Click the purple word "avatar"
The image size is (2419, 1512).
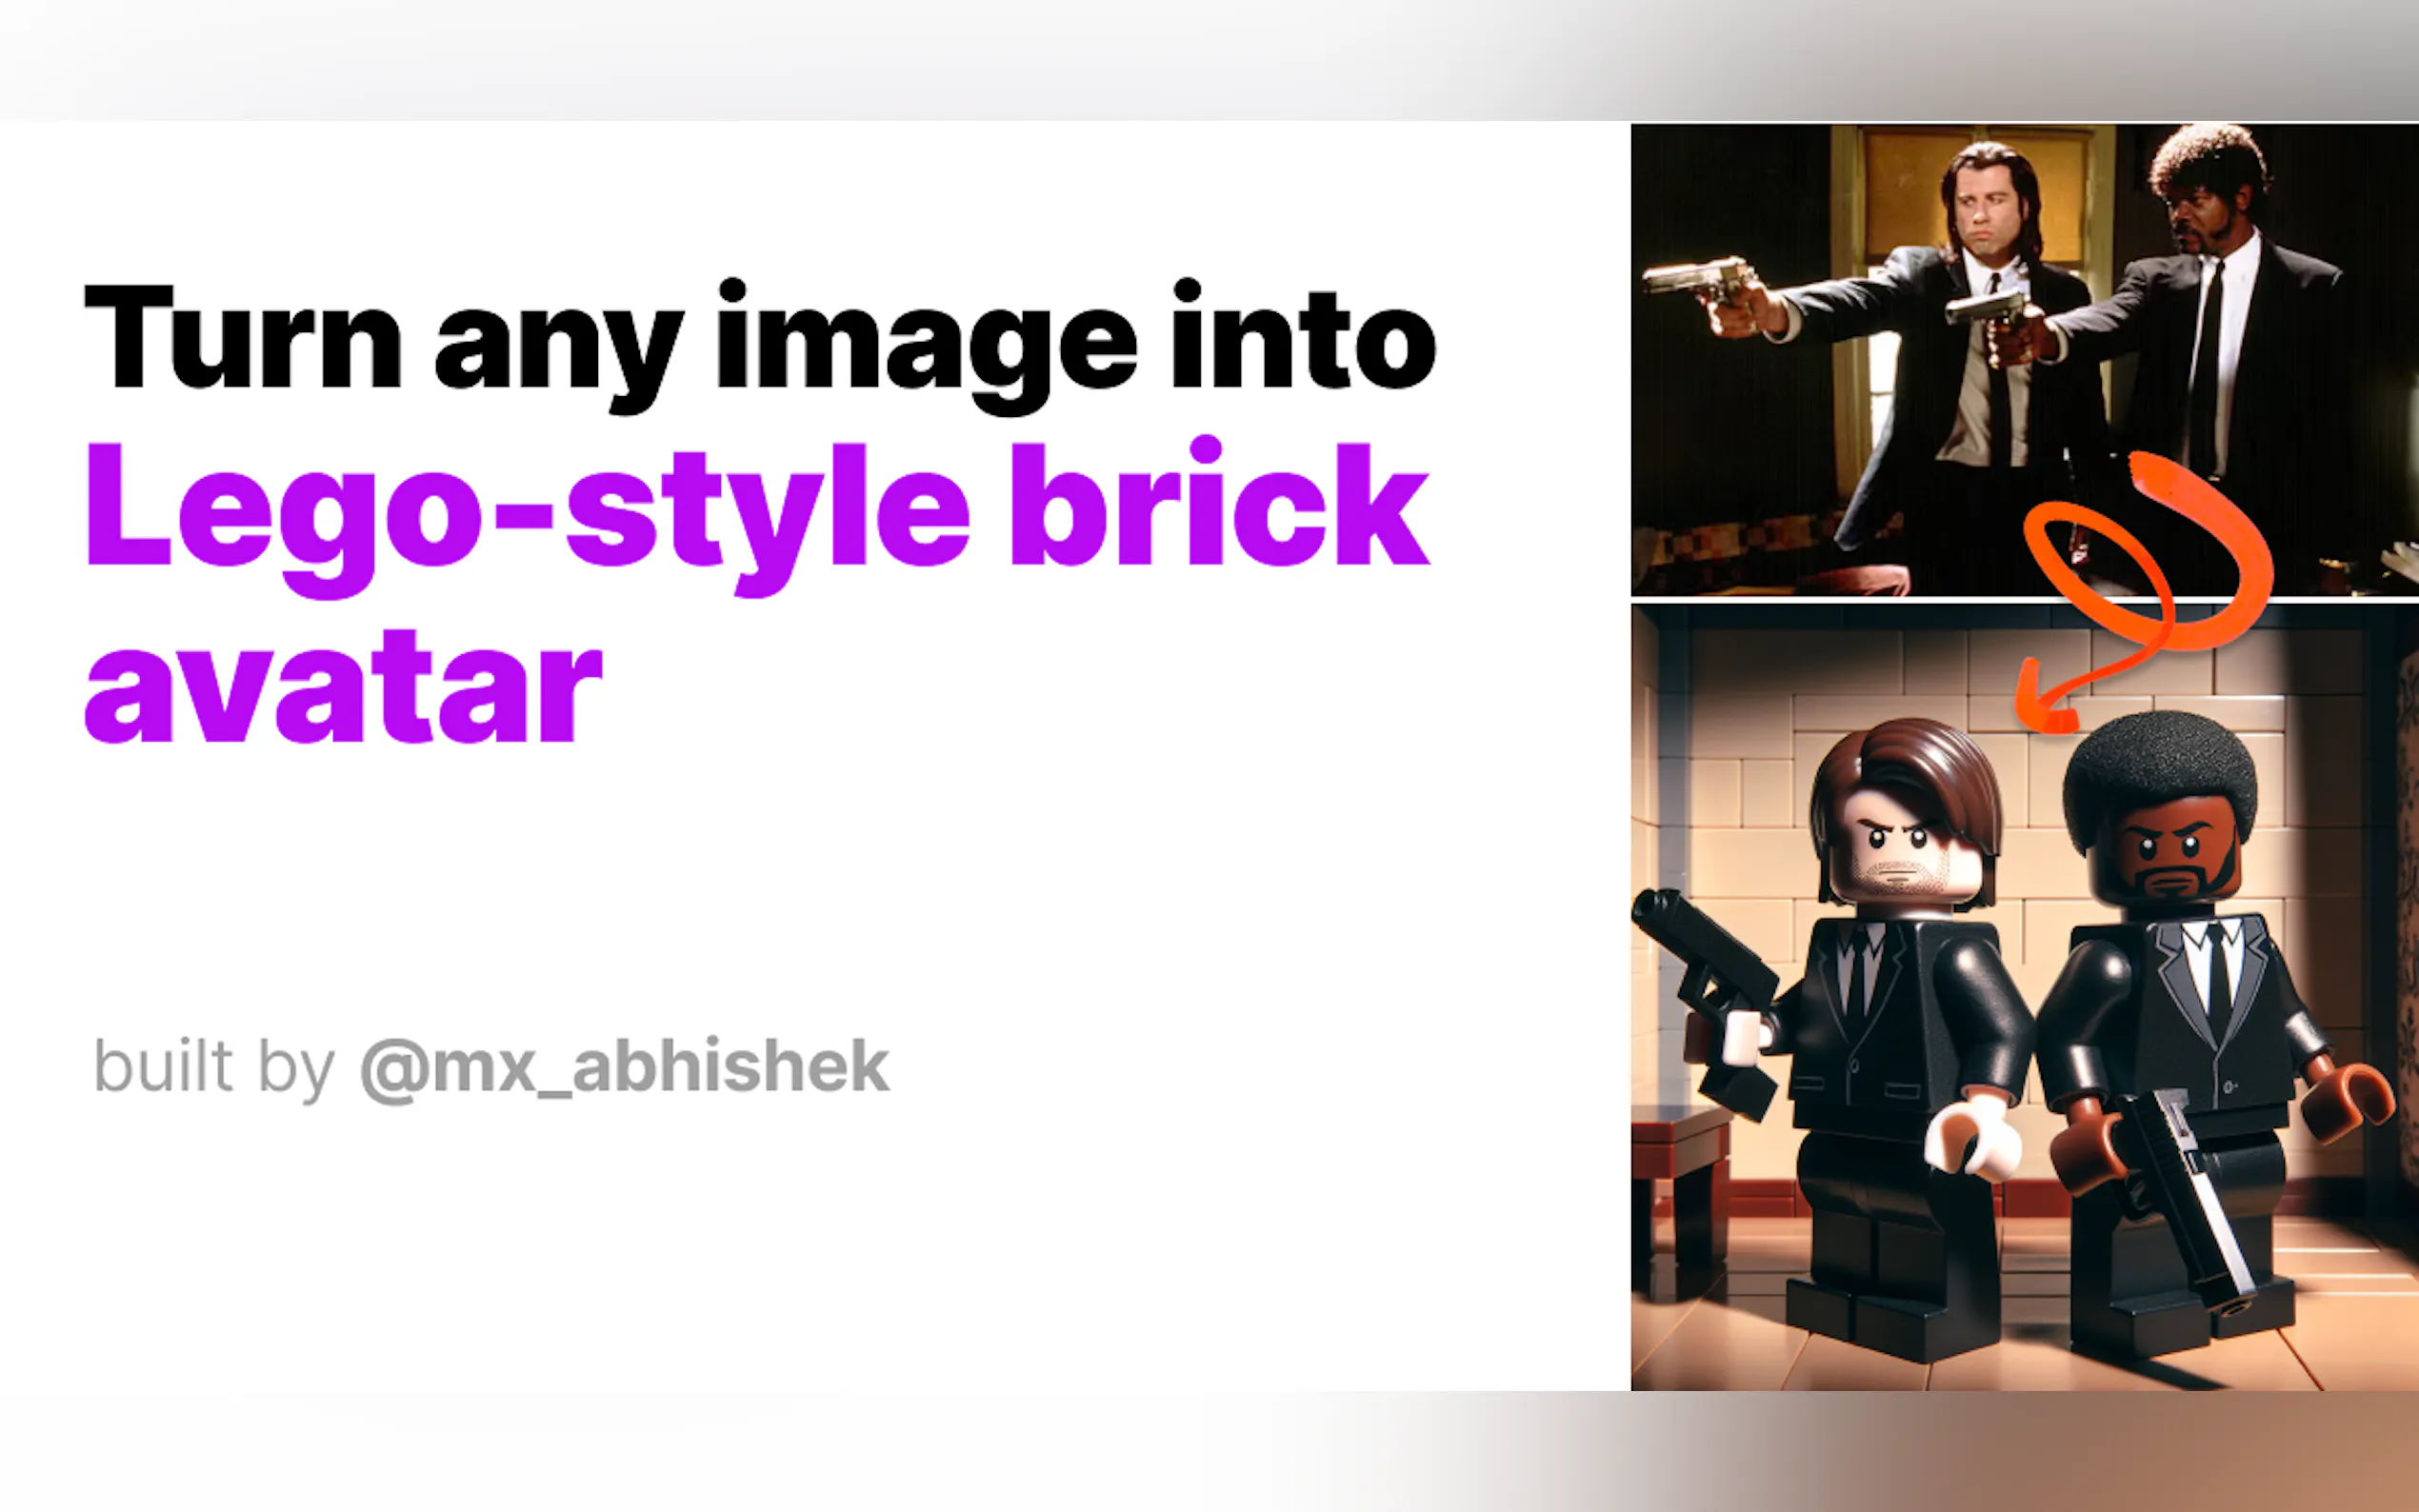[344, 689]
